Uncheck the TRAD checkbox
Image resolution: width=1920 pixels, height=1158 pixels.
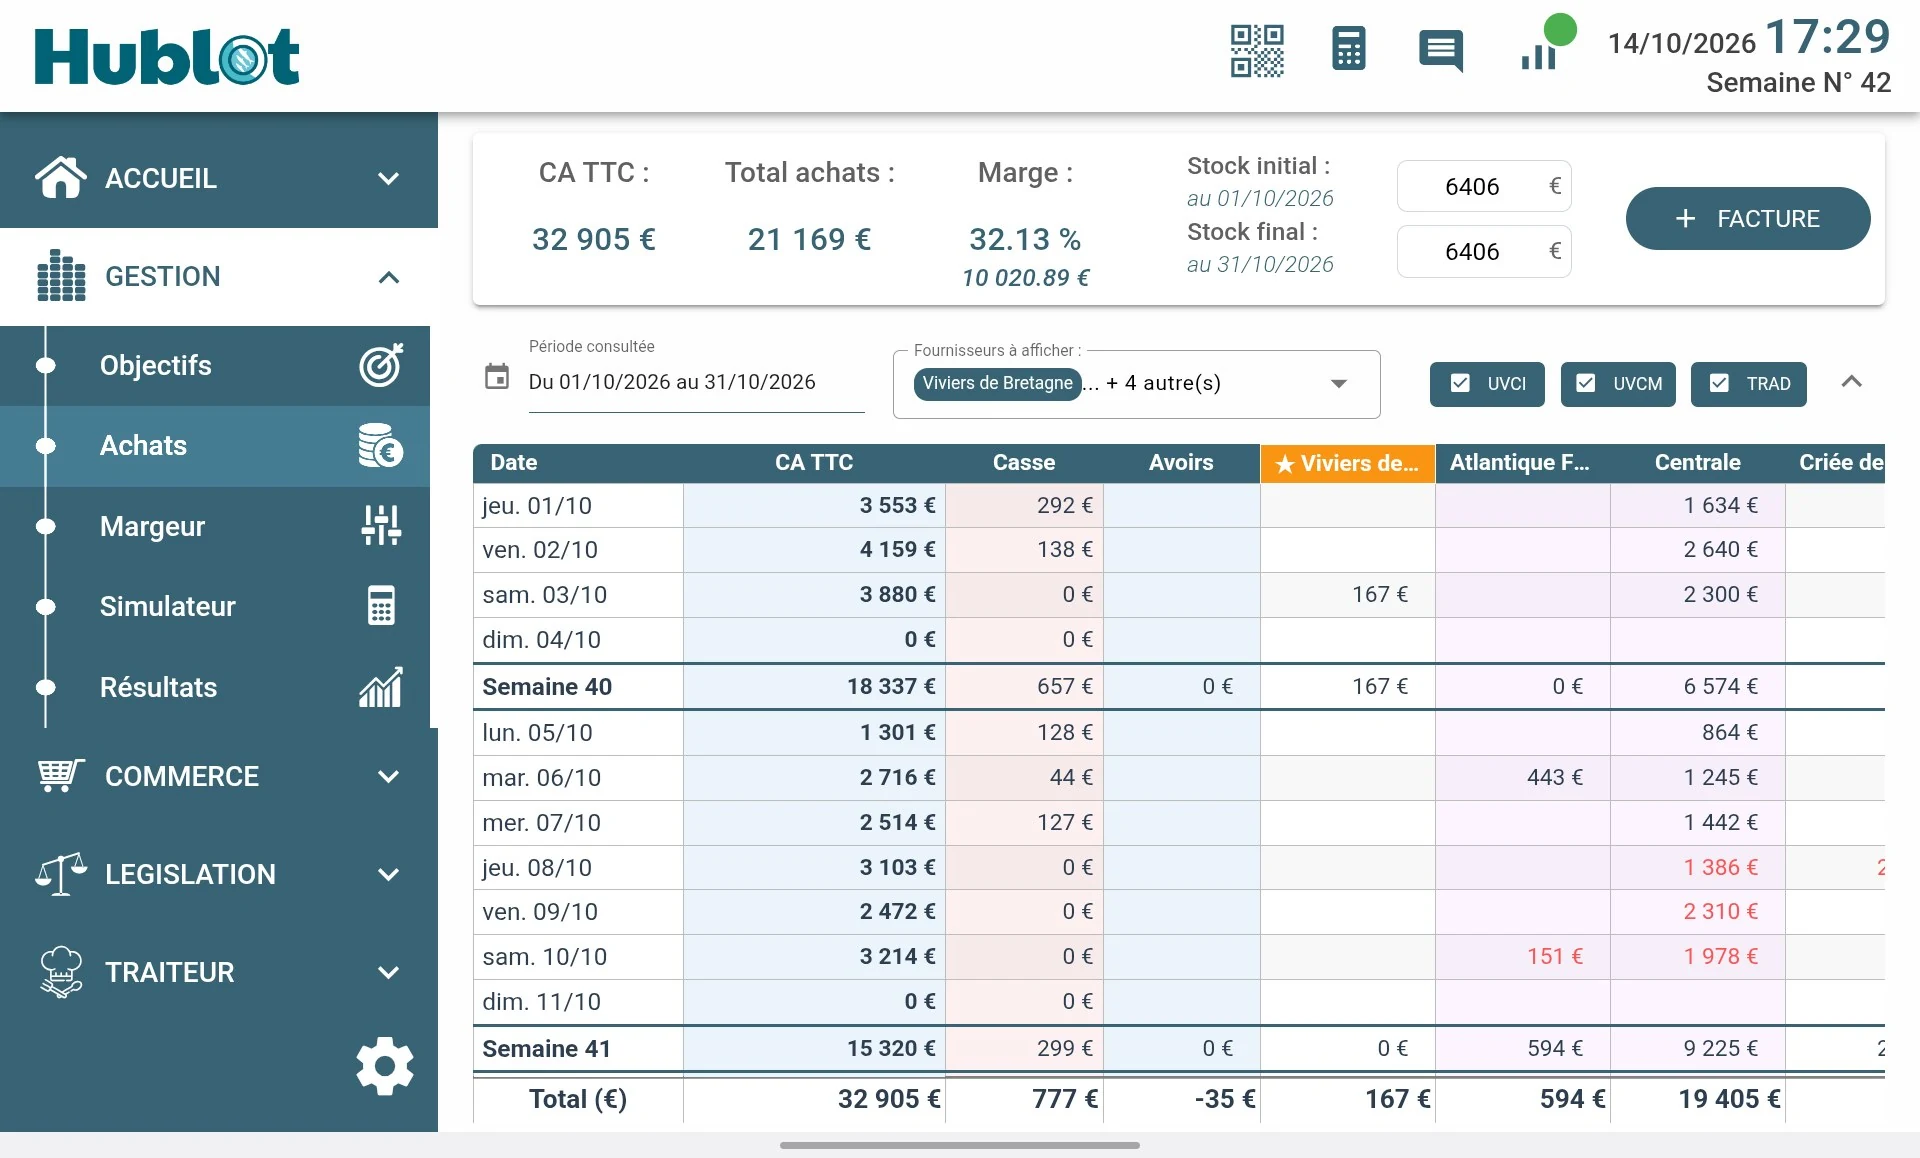point(1719,383)
